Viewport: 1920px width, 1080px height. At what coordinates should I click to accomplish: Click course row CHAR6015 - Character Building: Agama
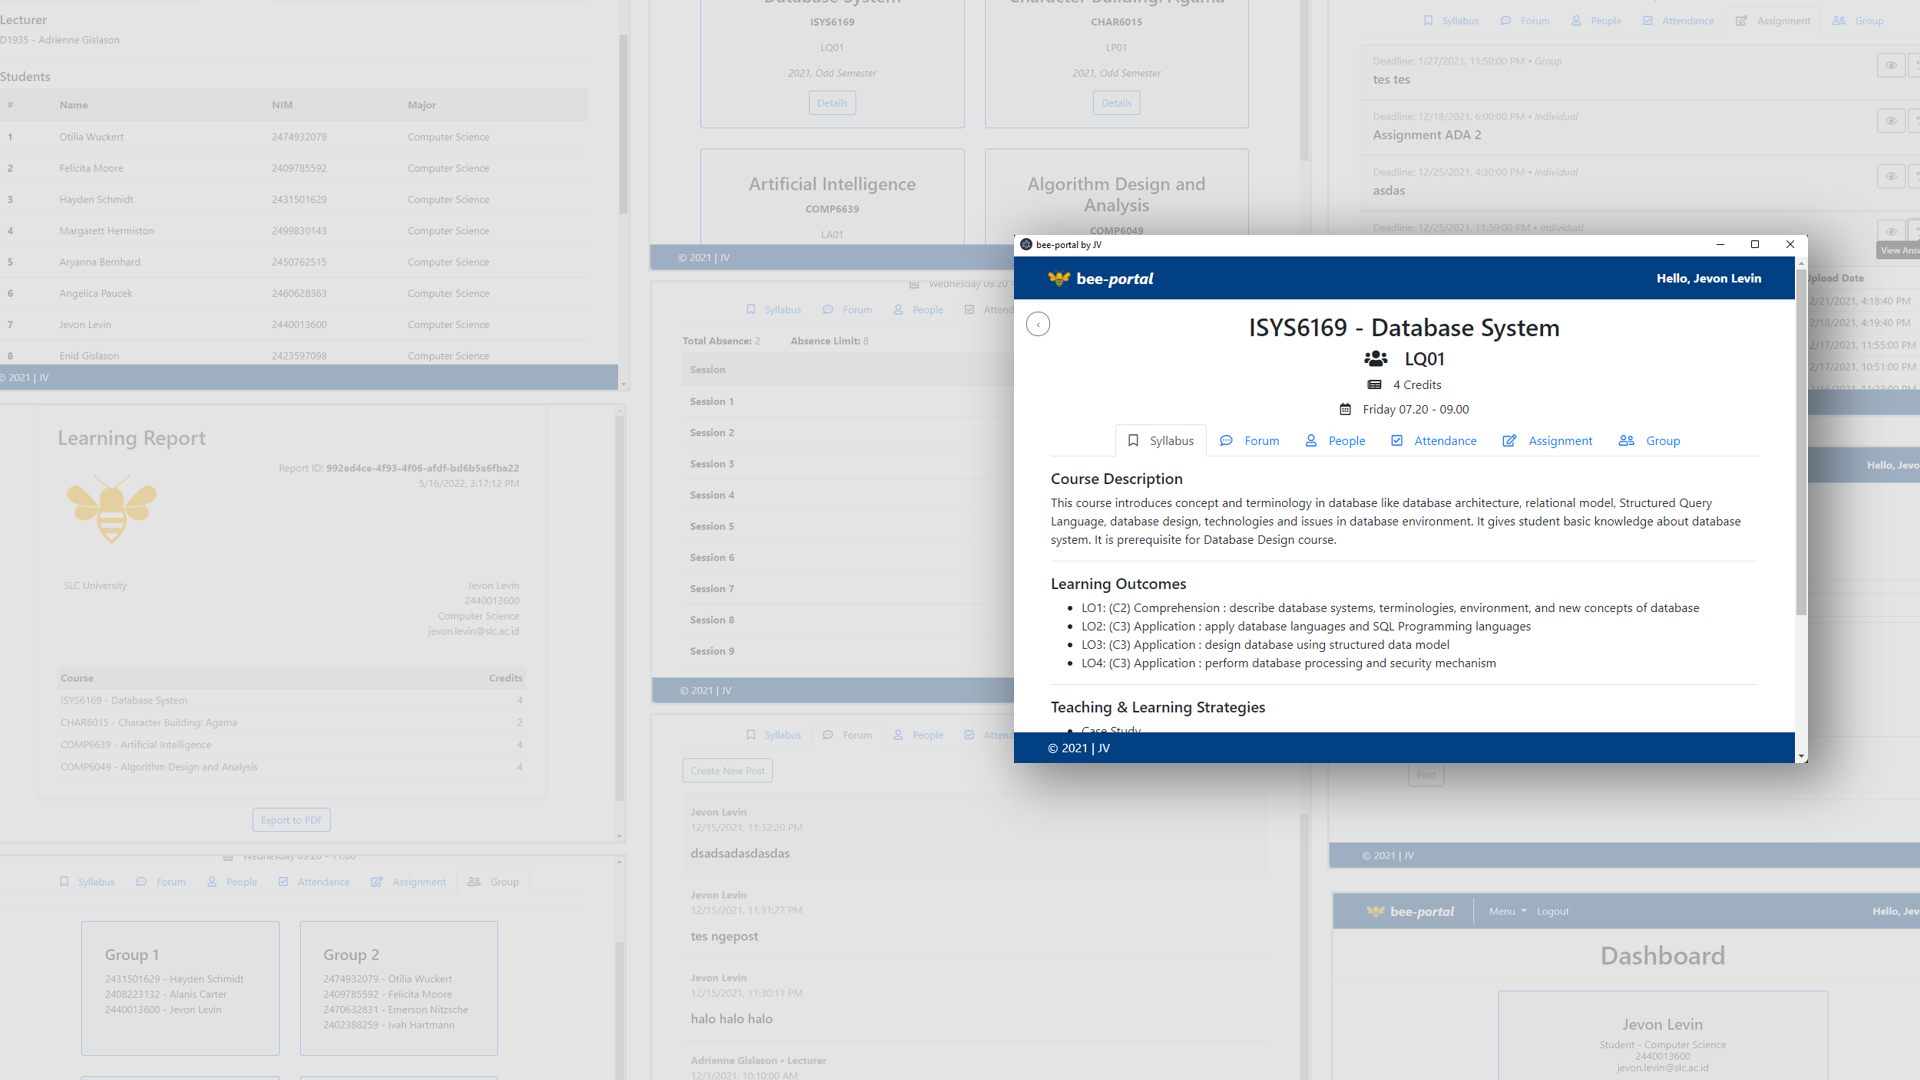[x=291, y=722]
